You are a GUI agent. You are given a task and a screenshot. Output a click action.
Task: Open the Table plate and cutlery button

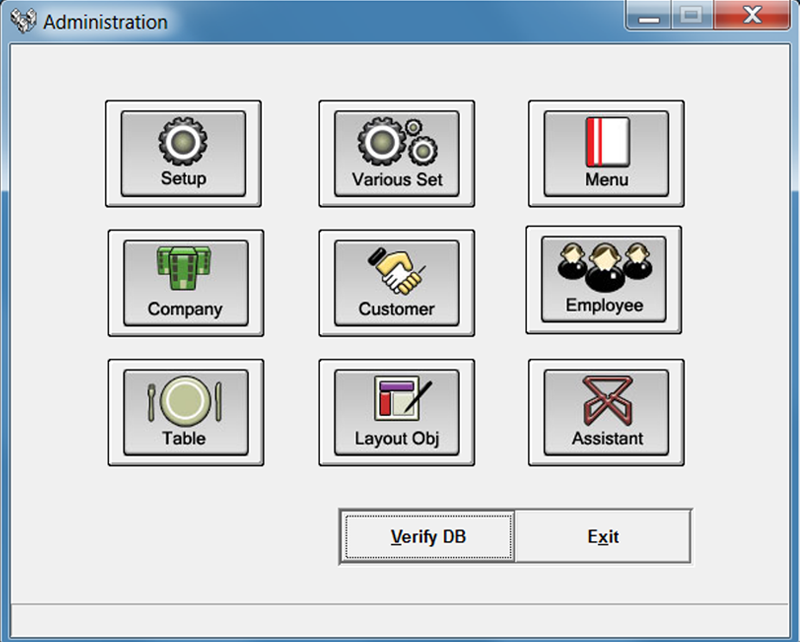point(186,412)
